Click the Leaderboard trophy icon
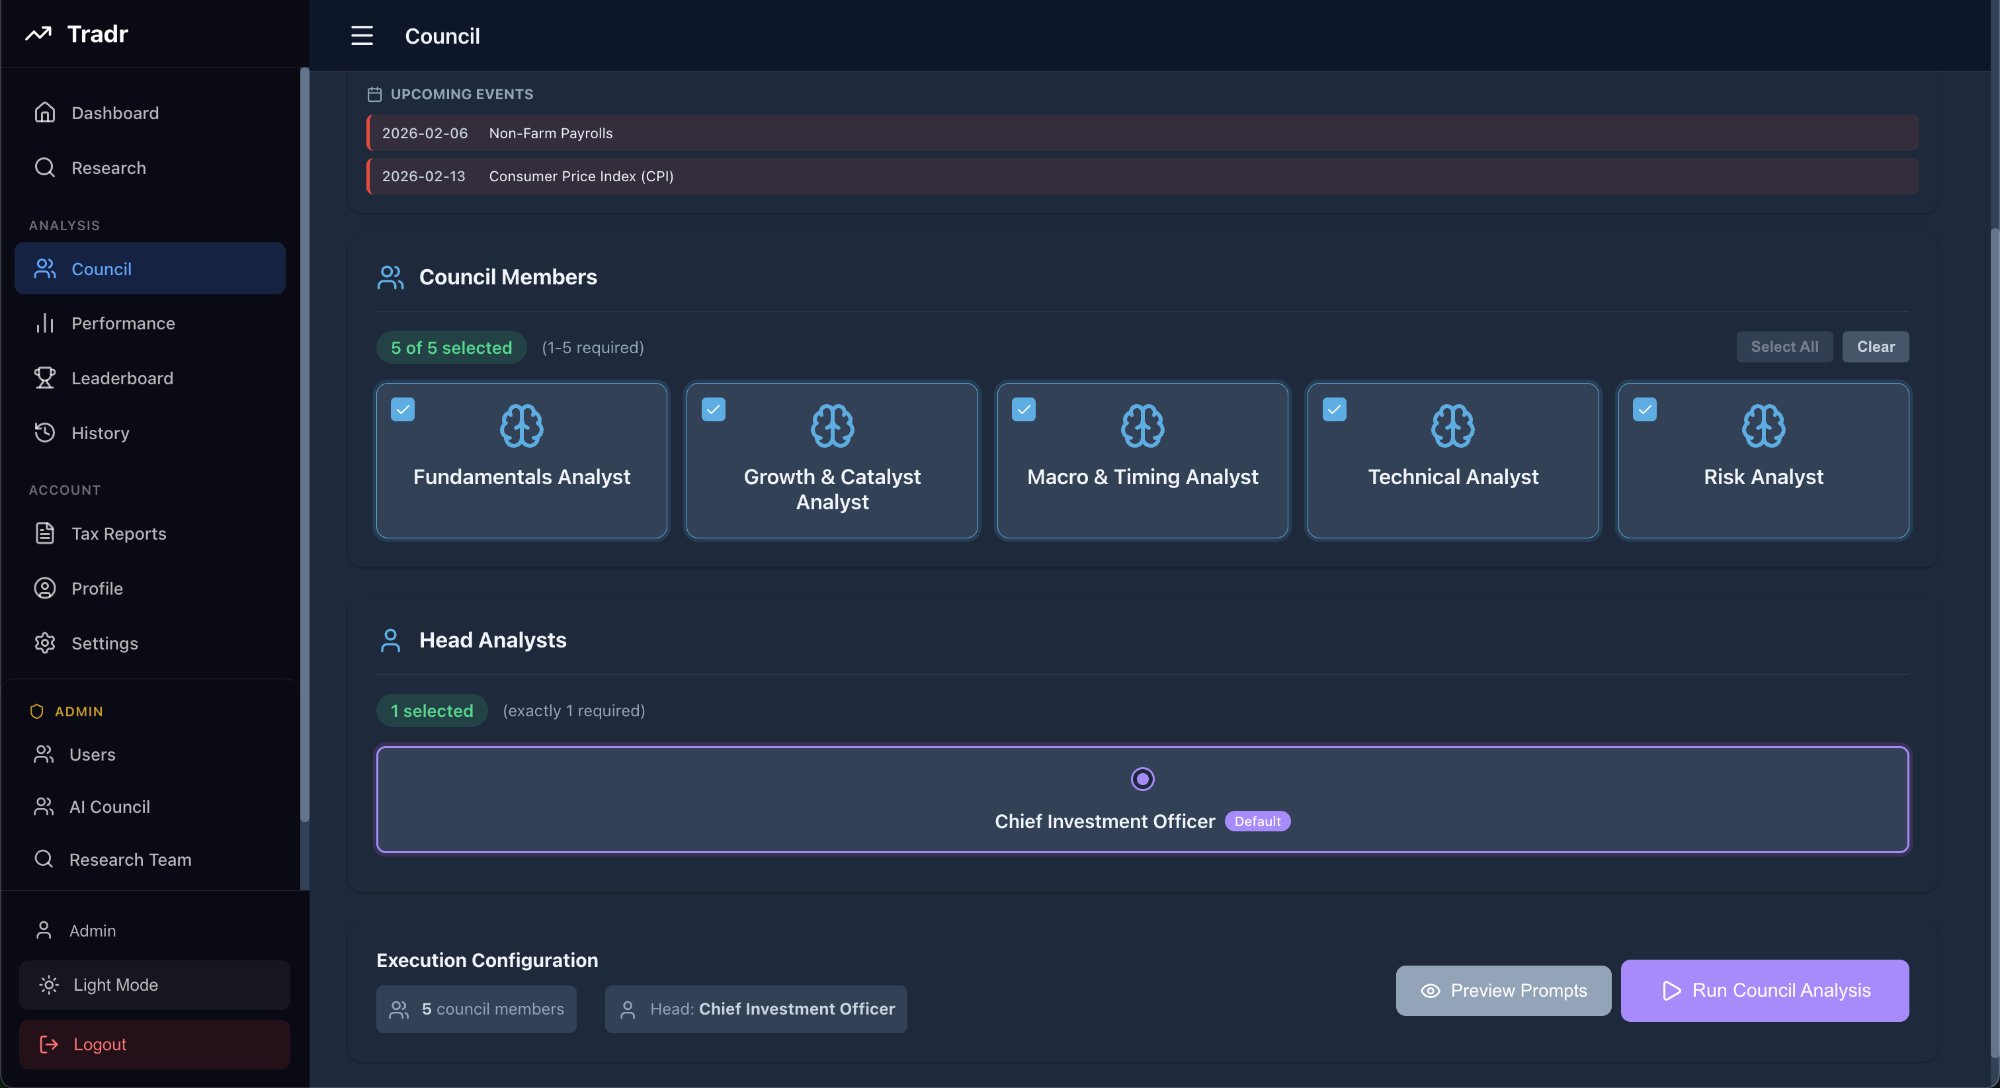This screenshot has height=1088, width=2000. (45, 378)
